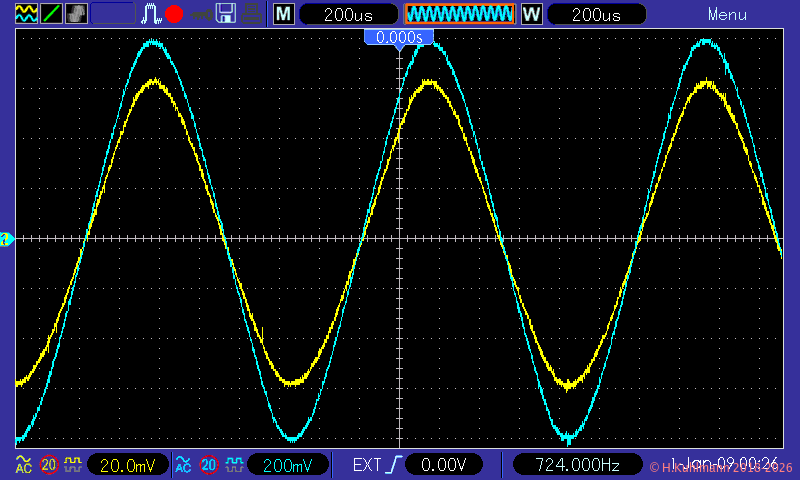
Task: Open the 20.0mV yellow channel scale
Action: pos(126,465)
